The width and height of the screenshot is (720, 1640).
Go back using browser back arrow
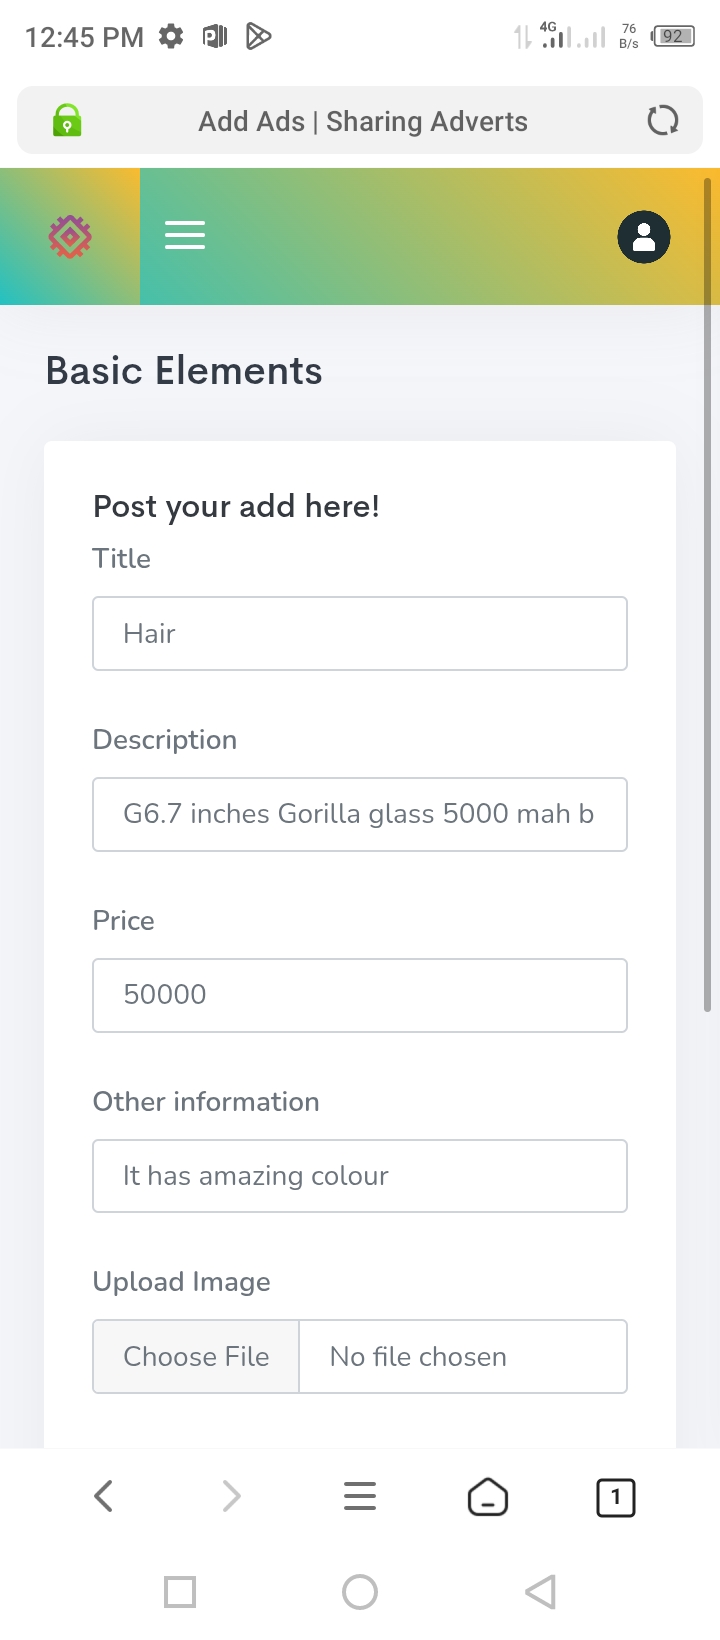104,1497
